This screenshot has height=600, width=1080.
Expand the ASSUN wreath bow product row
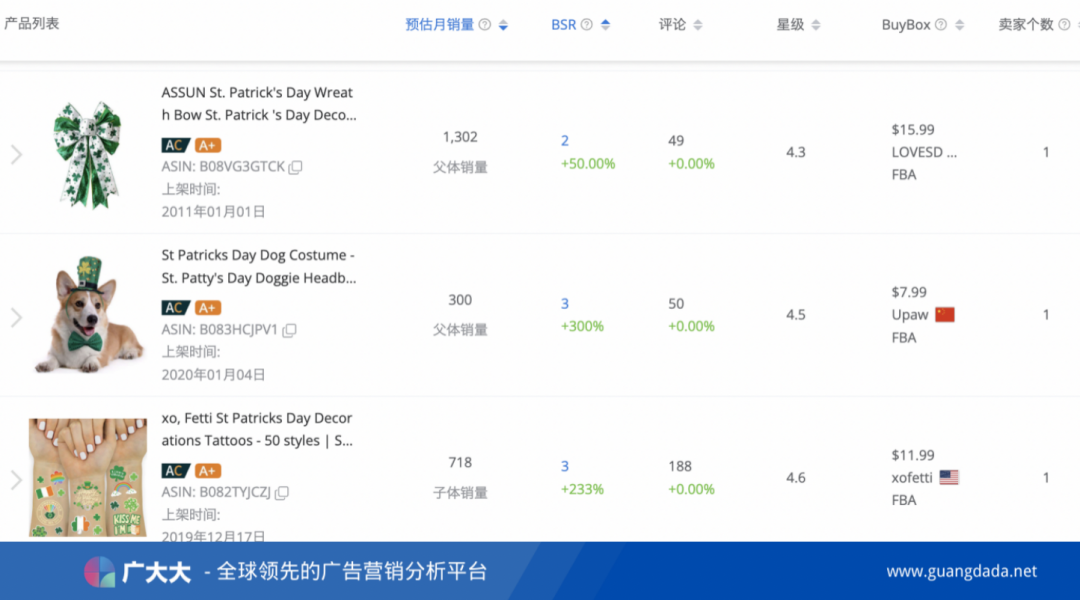[x=17, y=154]
